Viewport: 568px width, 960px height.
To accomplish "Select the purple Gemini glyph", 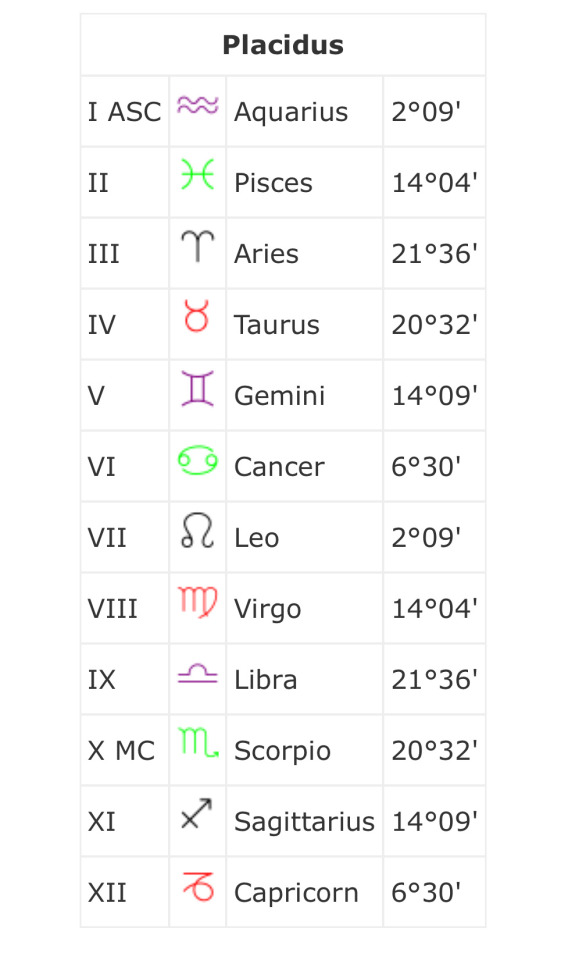I will pyautogui.click(x=197, y=388).
